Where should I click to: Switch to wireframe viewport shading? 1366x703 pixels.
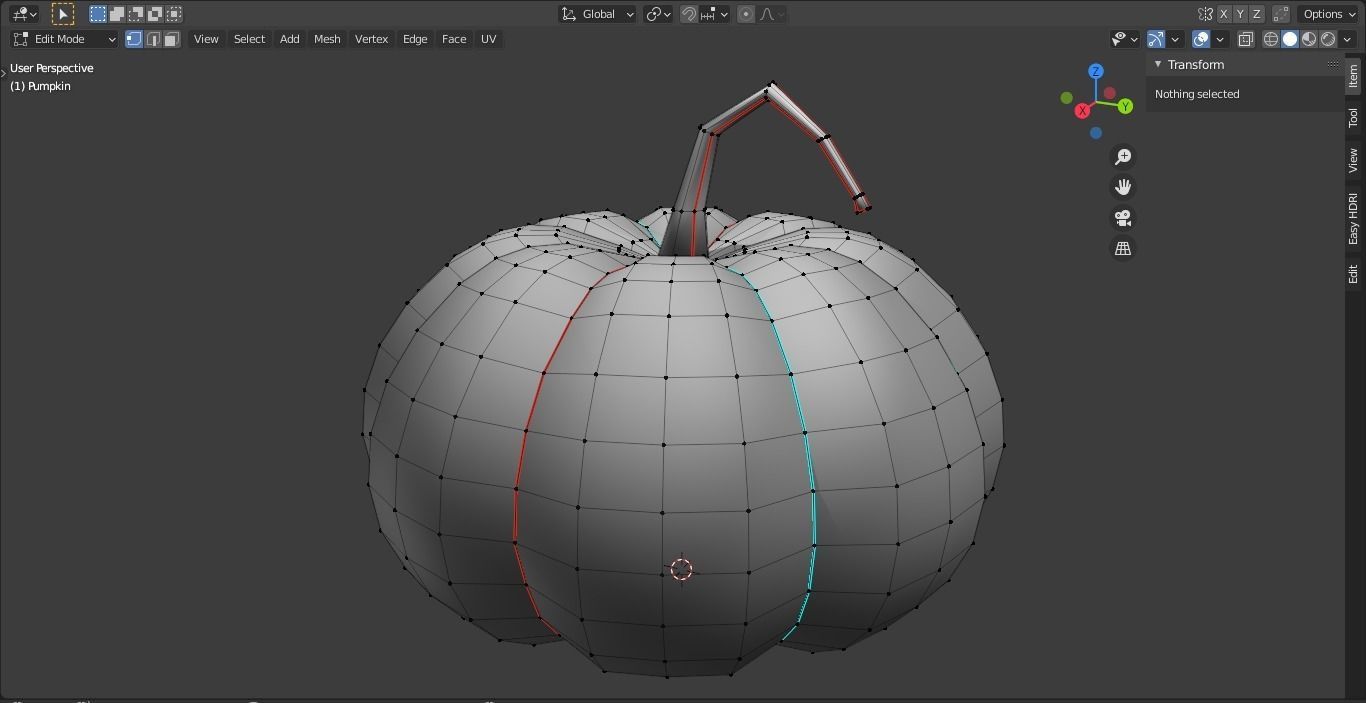coord(1271,39)
